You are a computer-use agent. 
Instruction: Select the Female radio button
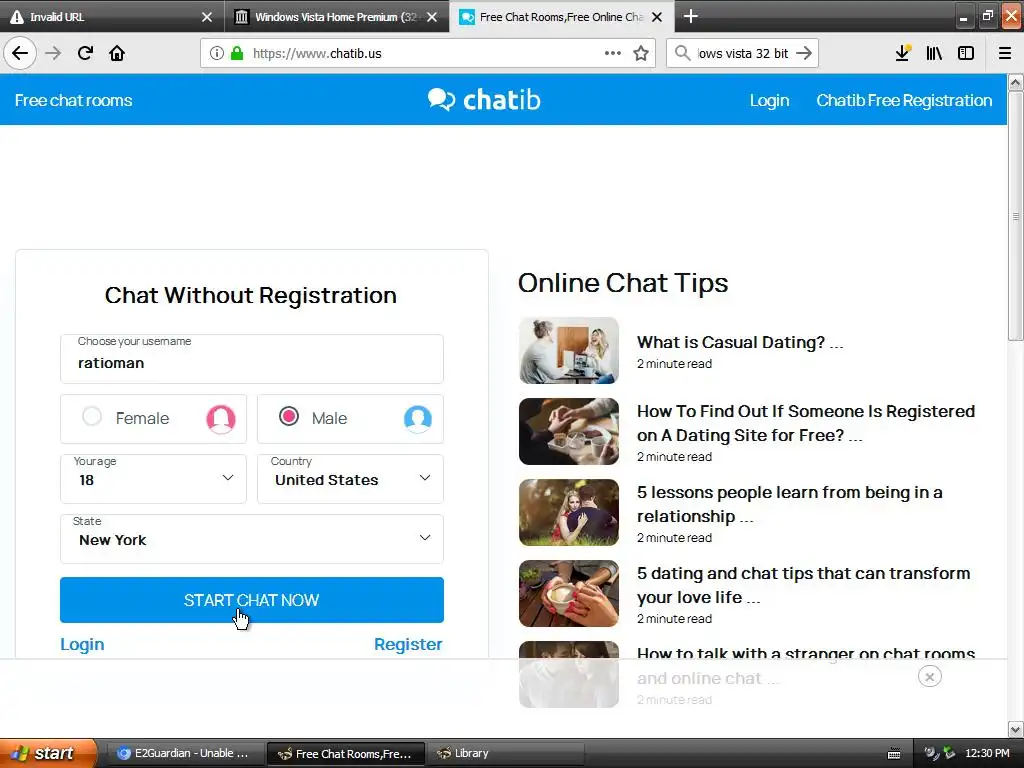pos(92,416)
